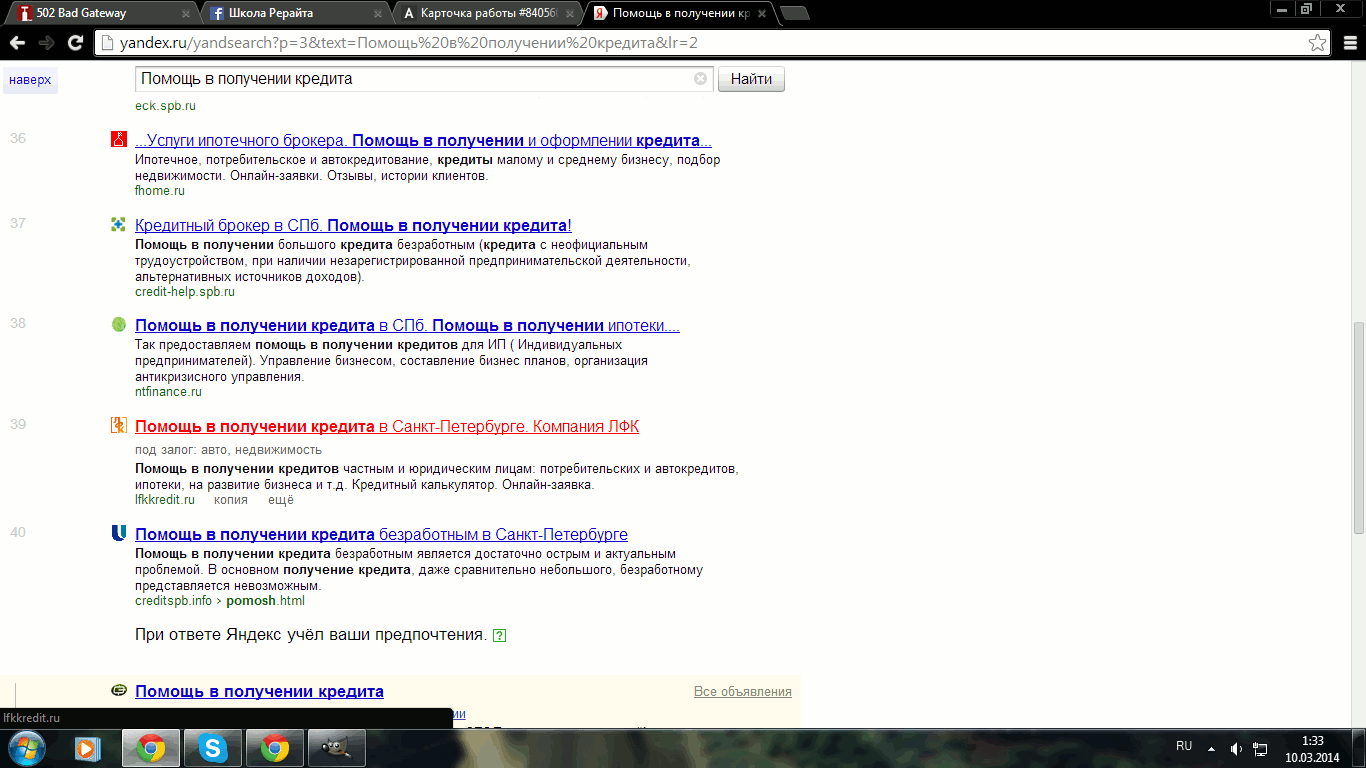The height and width of the screenshot is (768, 1366).
Task: Open GIMP from the taskbar
Action: click(x=337, y=748)
